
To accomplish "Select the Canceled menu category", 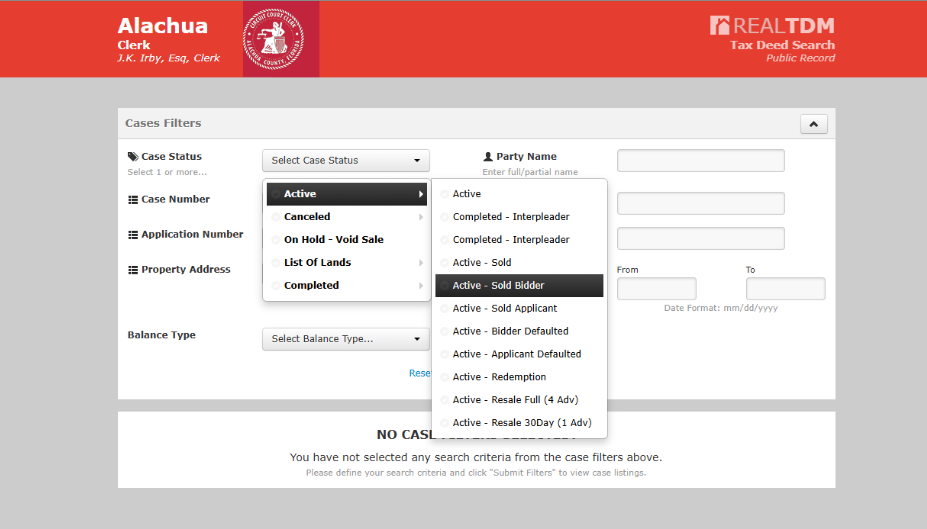I will [x=346, y=217].
